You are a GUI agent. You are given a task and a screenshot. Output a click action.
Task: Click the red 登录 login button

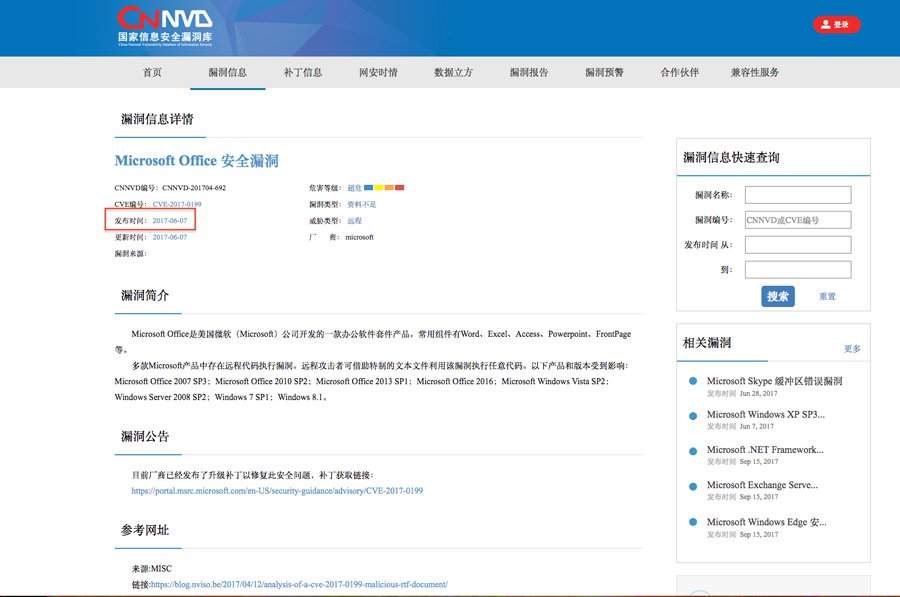(836, 25)
